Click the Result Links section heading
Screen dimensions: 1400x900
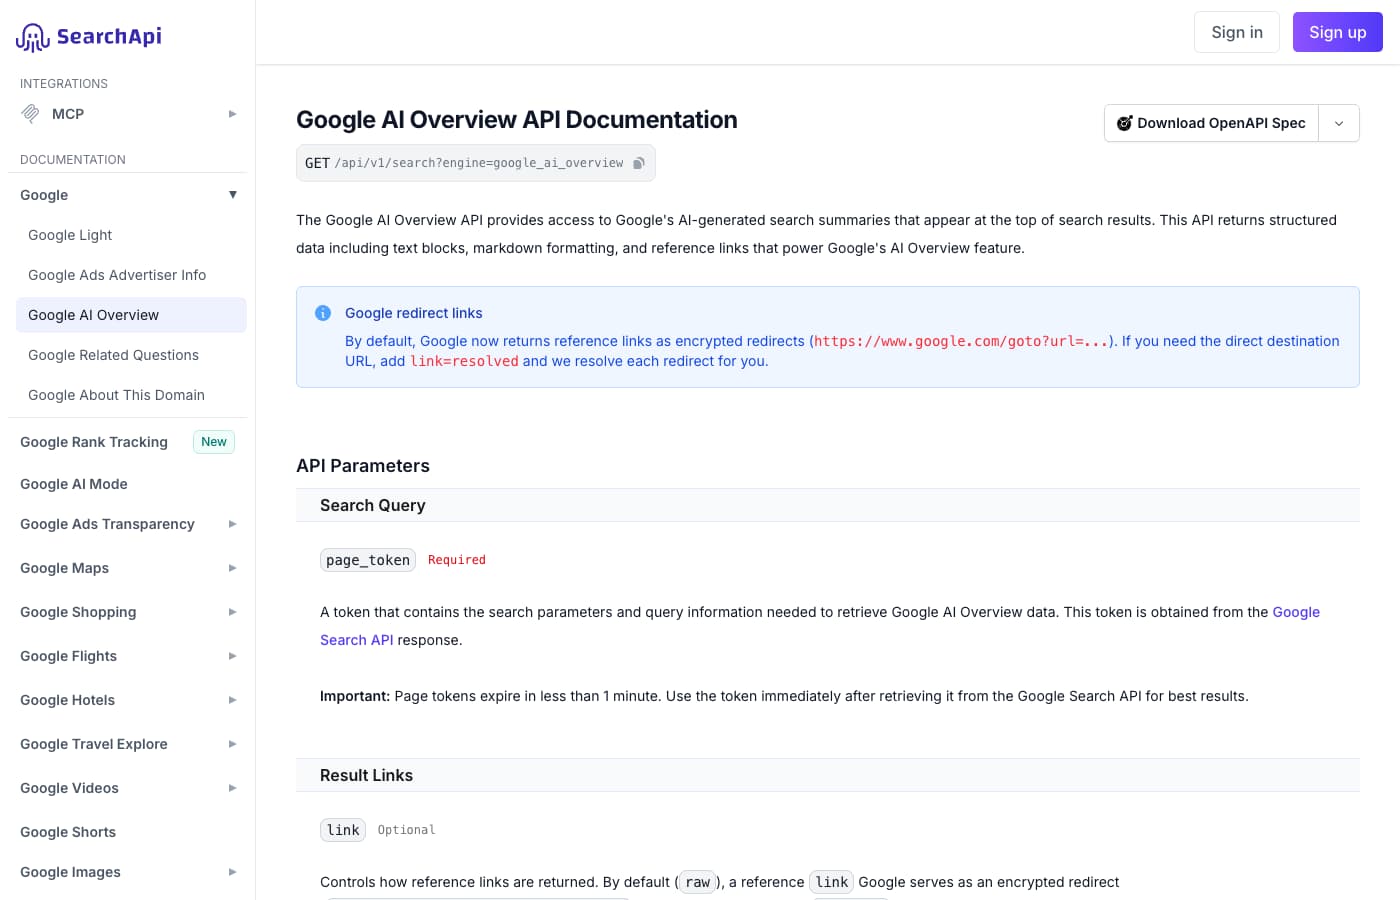click(x=366, y=775)
